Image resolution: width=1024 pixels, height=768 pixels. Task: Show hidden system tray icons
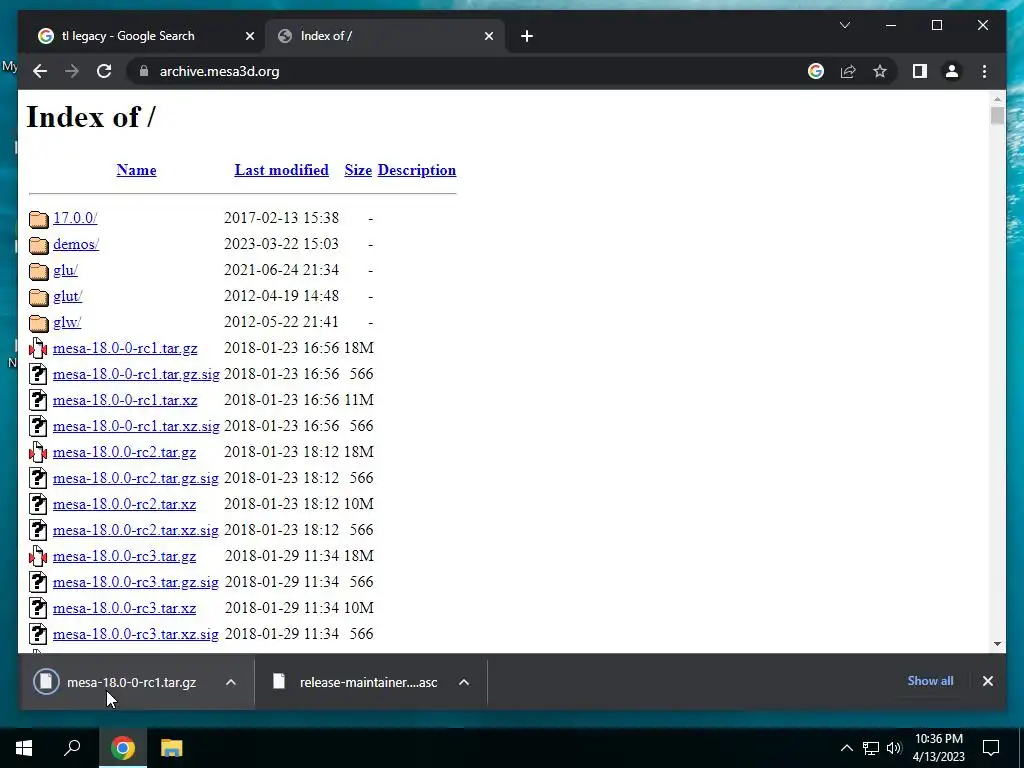[846, 748]
